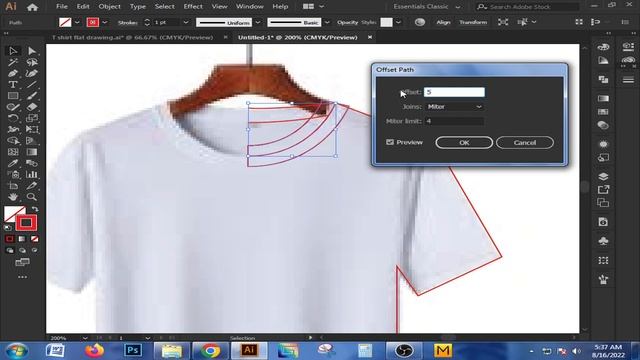Set Gradient mode below fill swatch
Viewport: 640px width, 360px height.
[22, 239]
